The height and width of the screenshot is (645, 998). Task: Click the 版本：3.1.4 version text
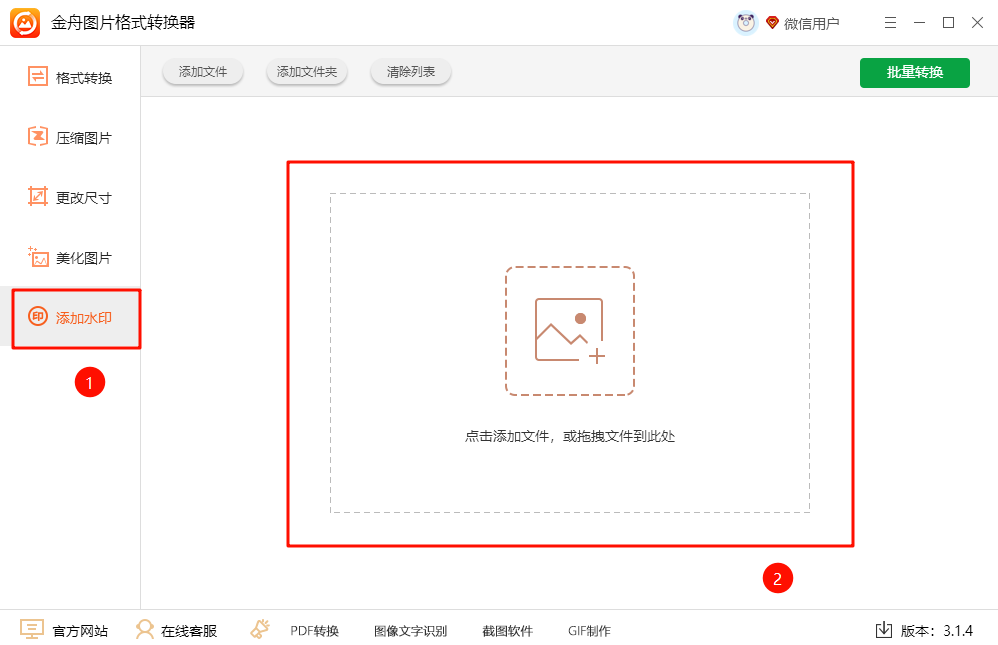pyautogui.click(x=936, y=631)
